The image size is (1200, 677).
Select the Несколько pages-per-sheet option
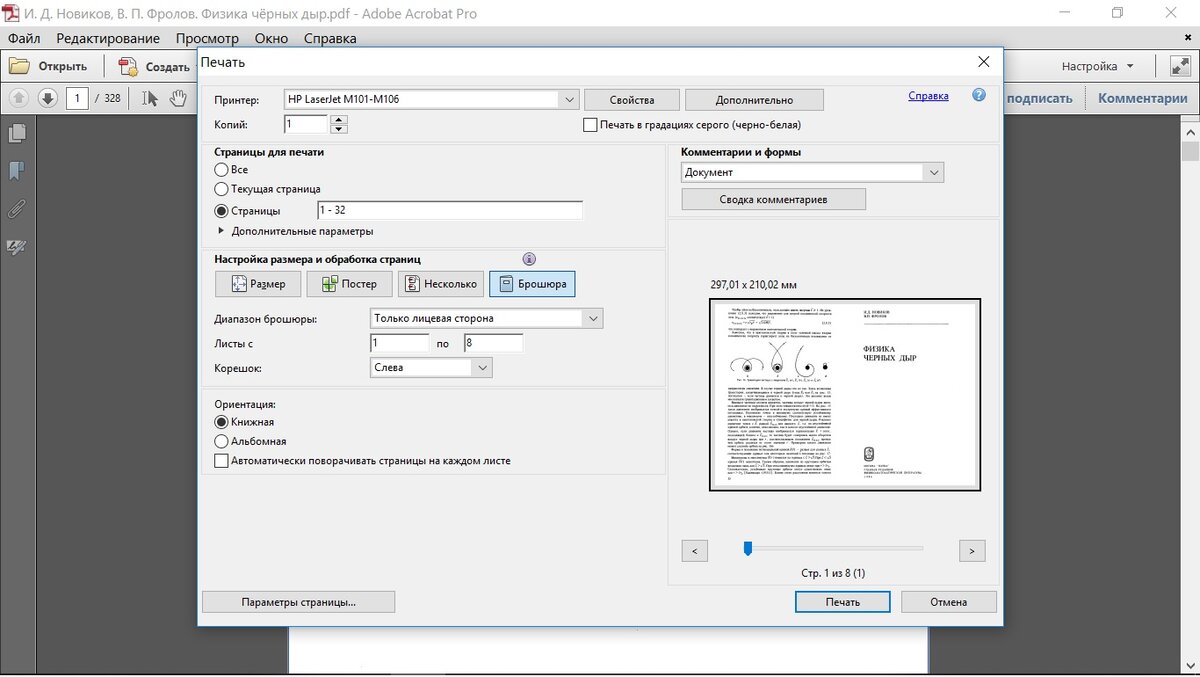tap(440, 284)
